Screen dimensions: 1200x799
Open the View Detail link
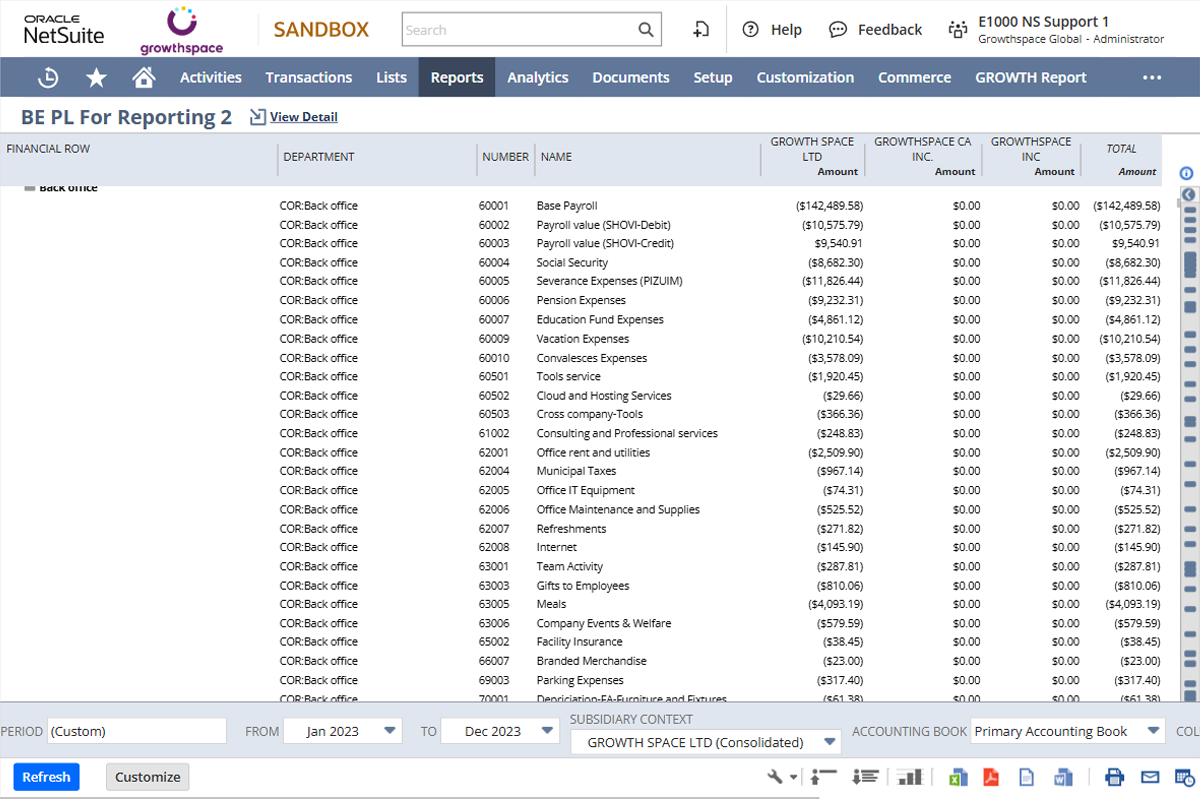click(304, 117)
